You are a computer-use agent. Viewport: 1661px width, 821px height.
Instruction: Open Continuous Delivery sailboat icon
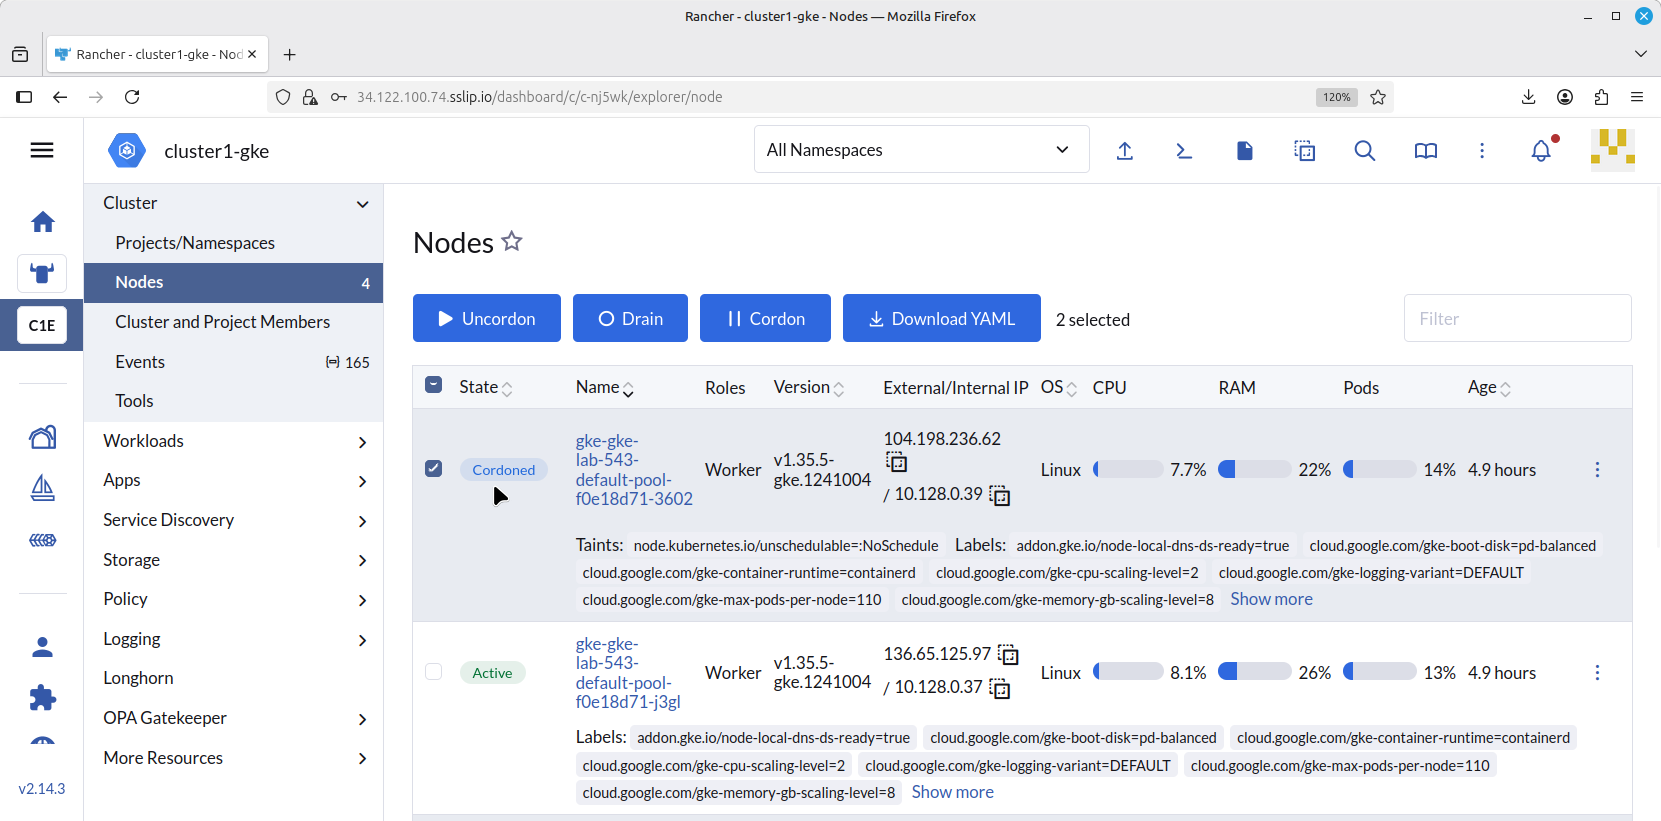click(x=42, y=488)
